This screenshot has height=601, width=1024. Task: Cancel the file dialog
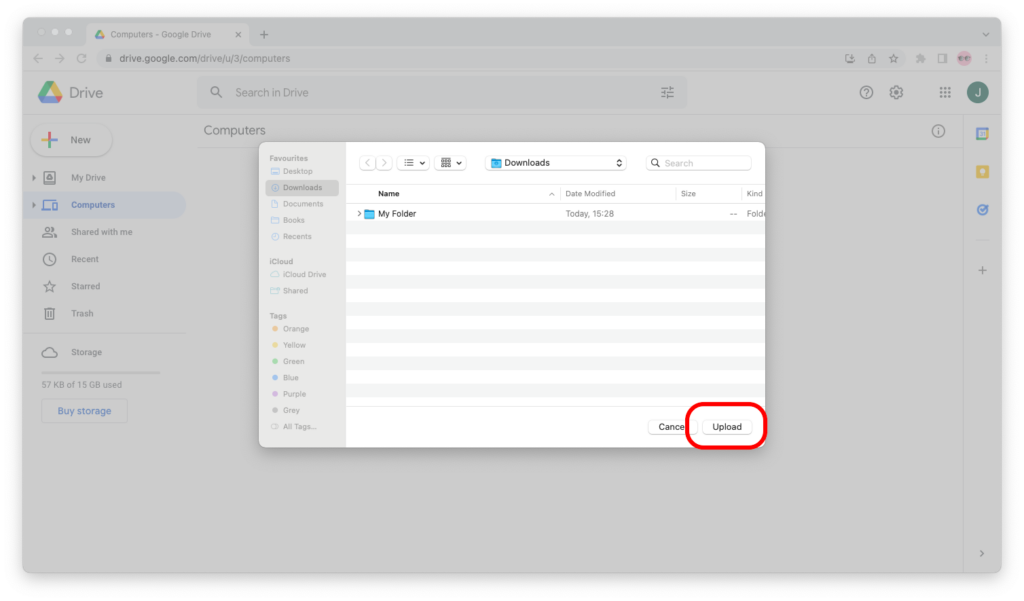pyautogui.click(x=671, y=427)
